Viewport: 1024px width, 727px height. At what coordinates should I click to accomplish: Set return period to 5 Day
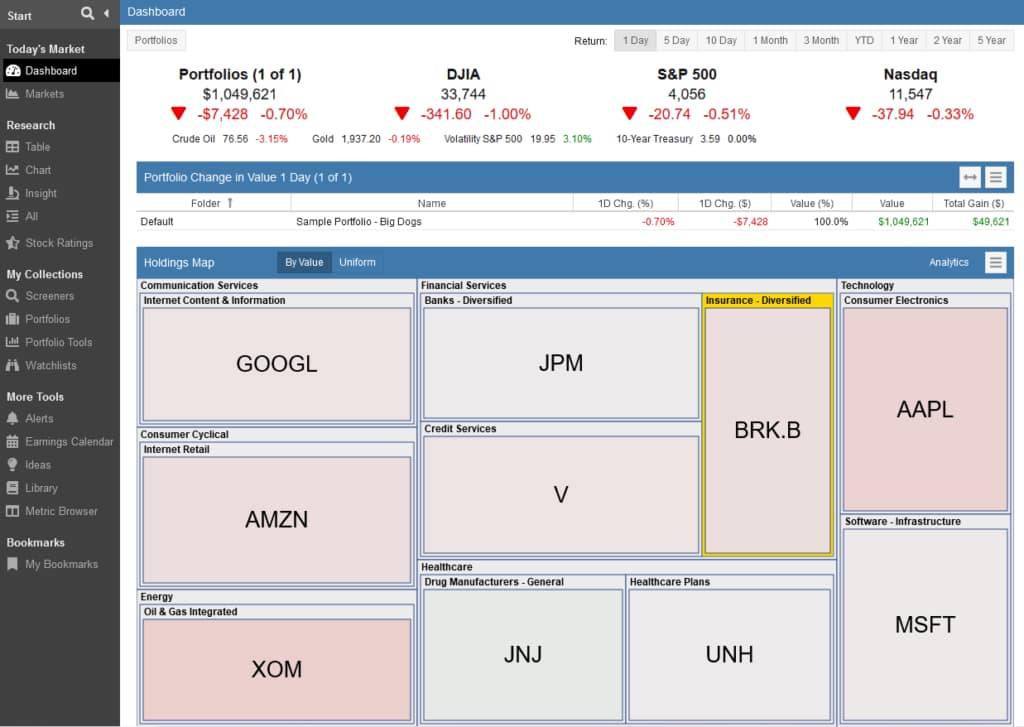(x=677, y=40)
